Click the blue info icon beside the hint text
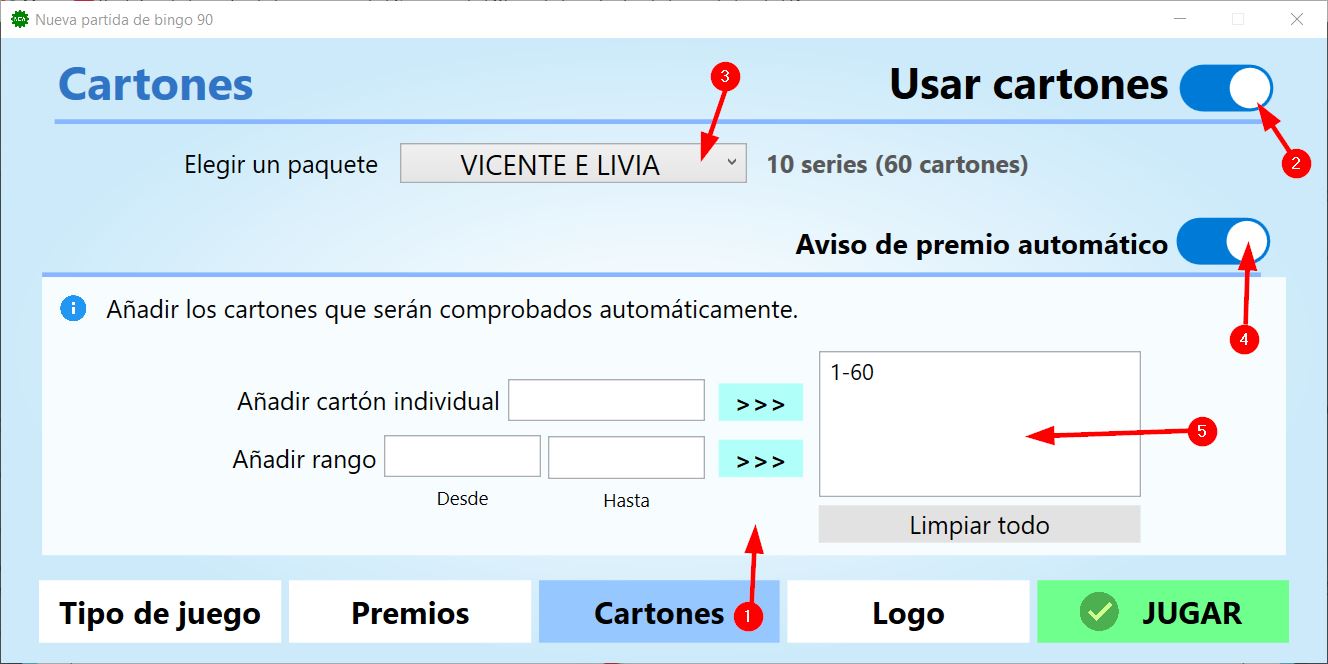Image resolution: width=1328 pixels, height=664 pixels. [x=73, y=309]
